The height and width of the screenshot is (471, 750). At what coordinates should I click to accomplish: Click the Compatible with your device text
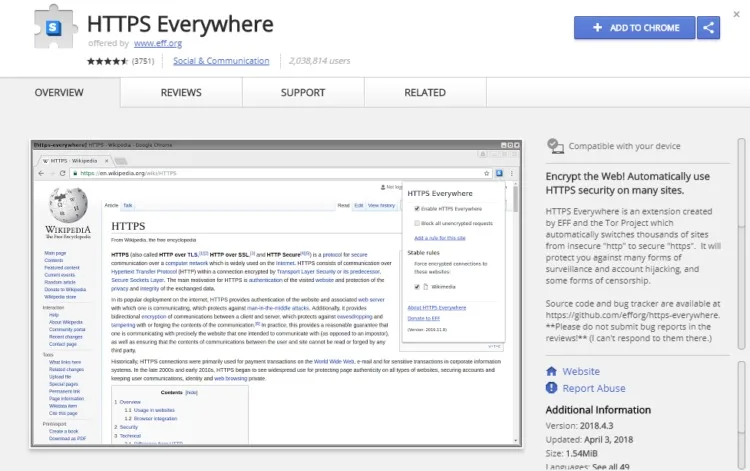click(x=624, y=146)
